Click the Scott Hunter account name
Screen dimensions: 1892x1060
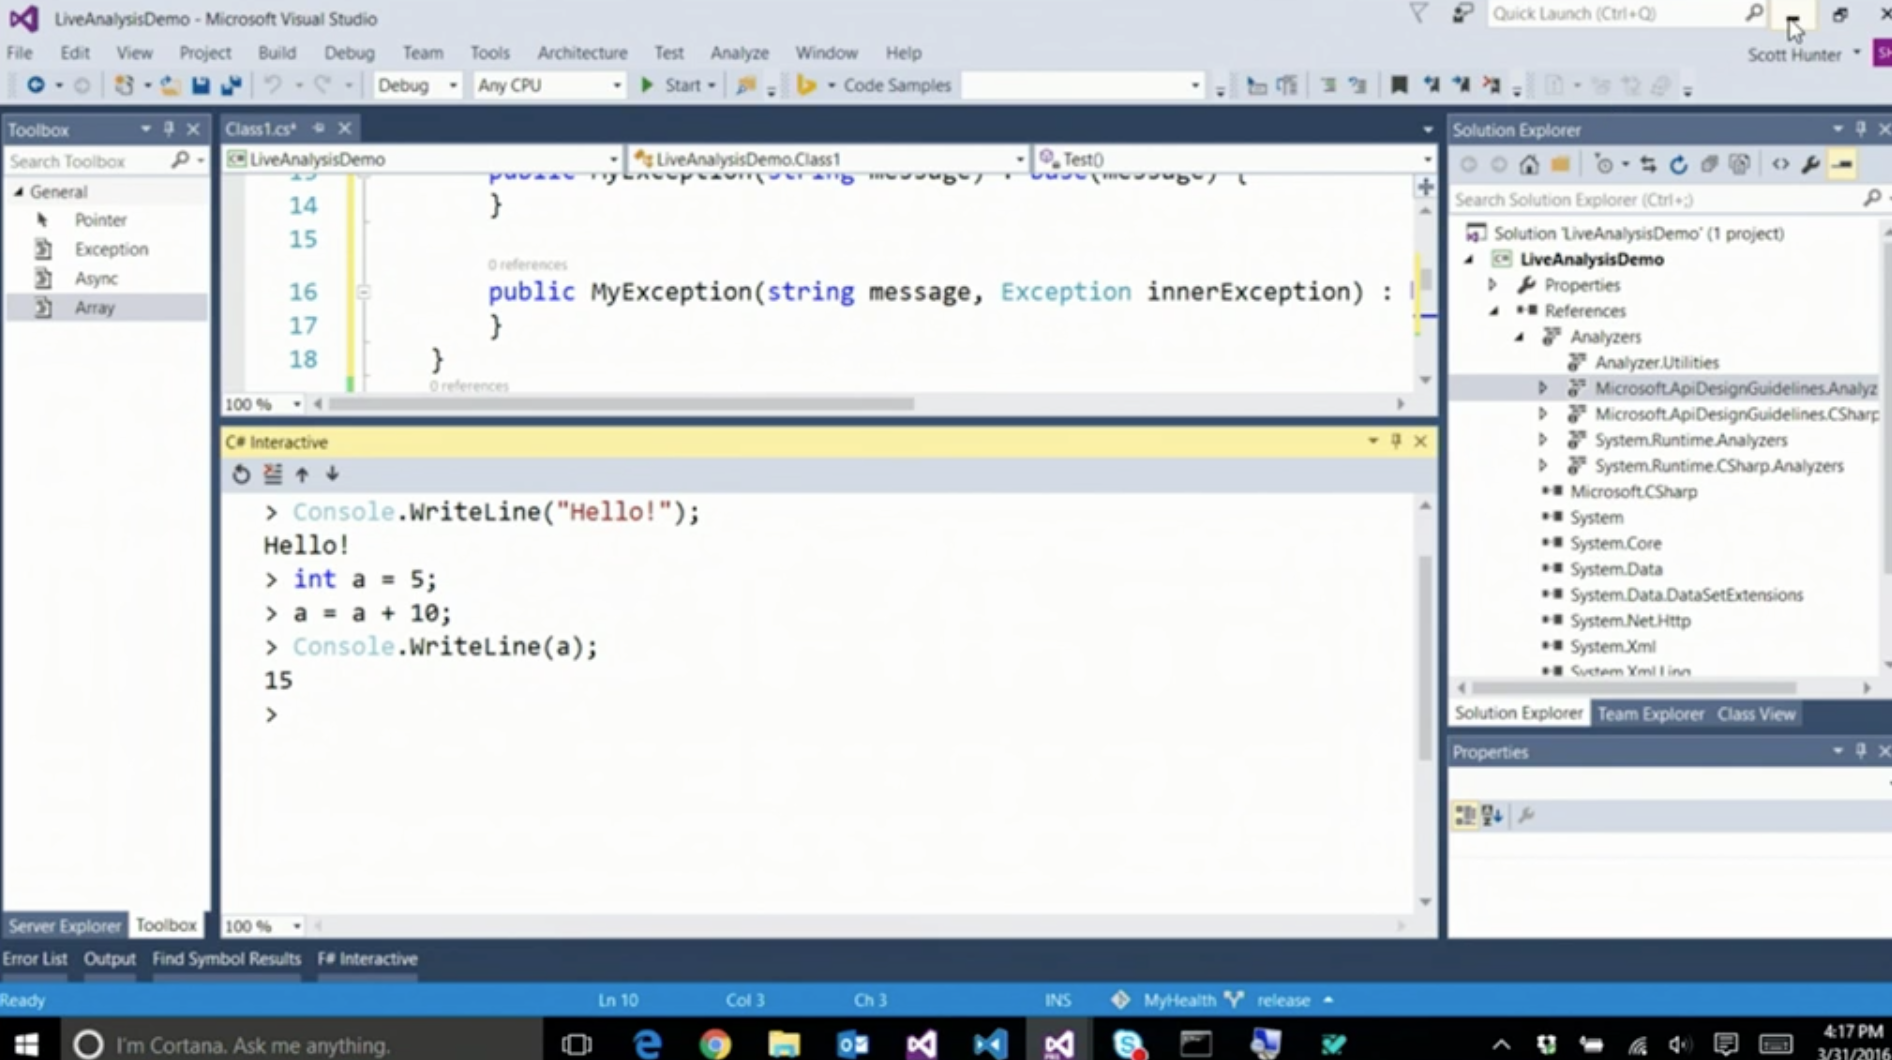(1794, 55)
